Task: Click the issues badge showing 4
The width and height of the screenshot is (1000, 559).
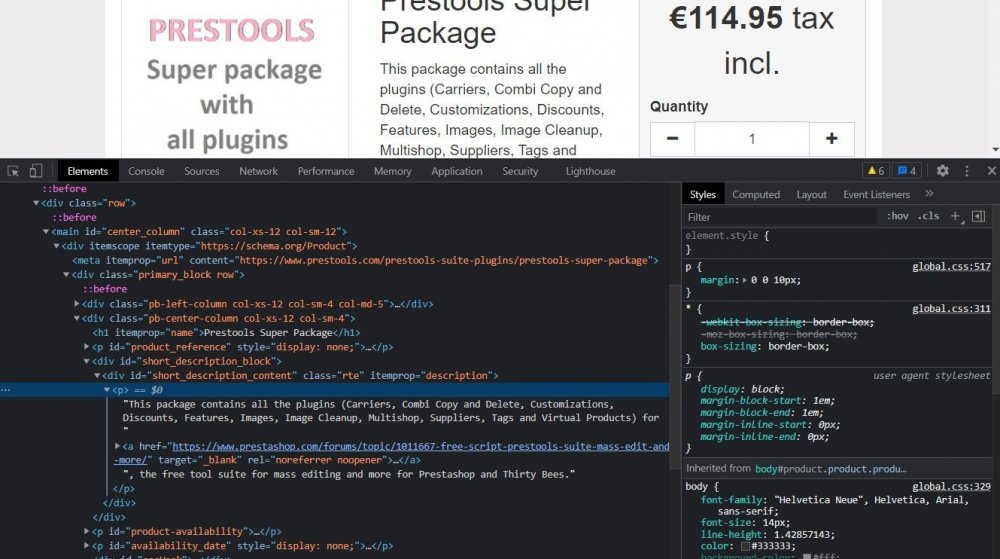Action: [906, 171]
